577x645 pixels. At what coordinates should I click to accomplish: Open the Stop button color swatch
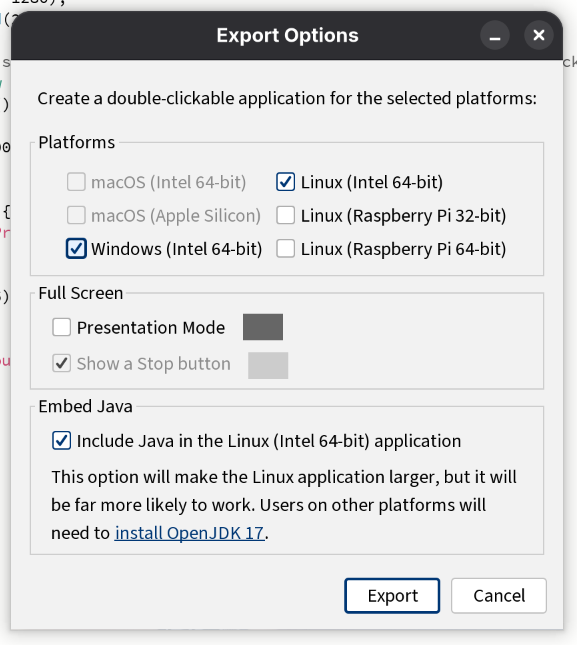tap(268, 365)
